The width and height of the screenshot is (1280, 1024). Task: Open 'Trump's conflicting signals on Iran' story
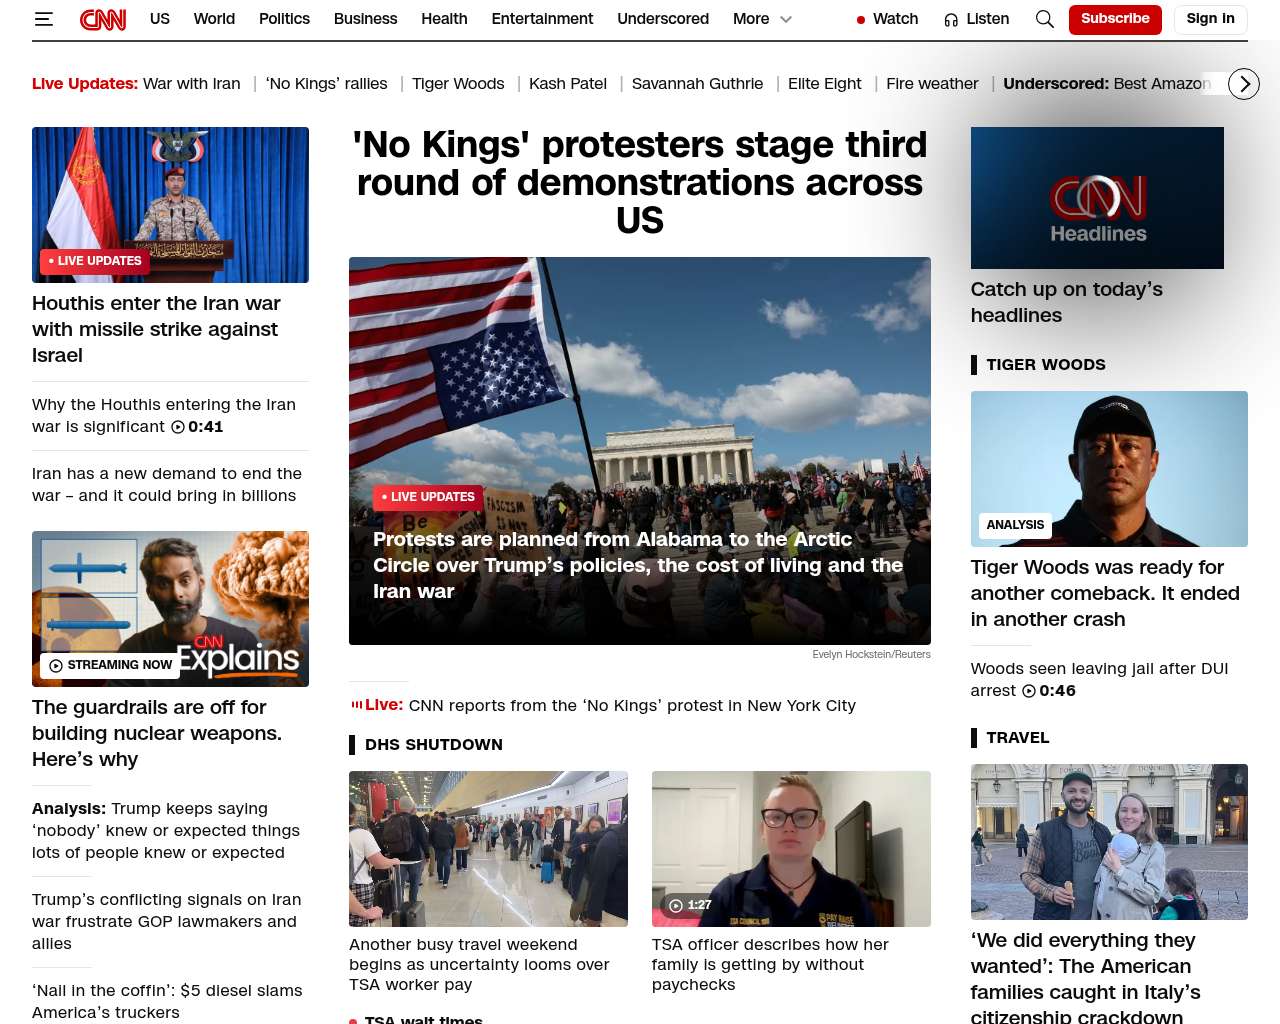[x=167, y=922]
